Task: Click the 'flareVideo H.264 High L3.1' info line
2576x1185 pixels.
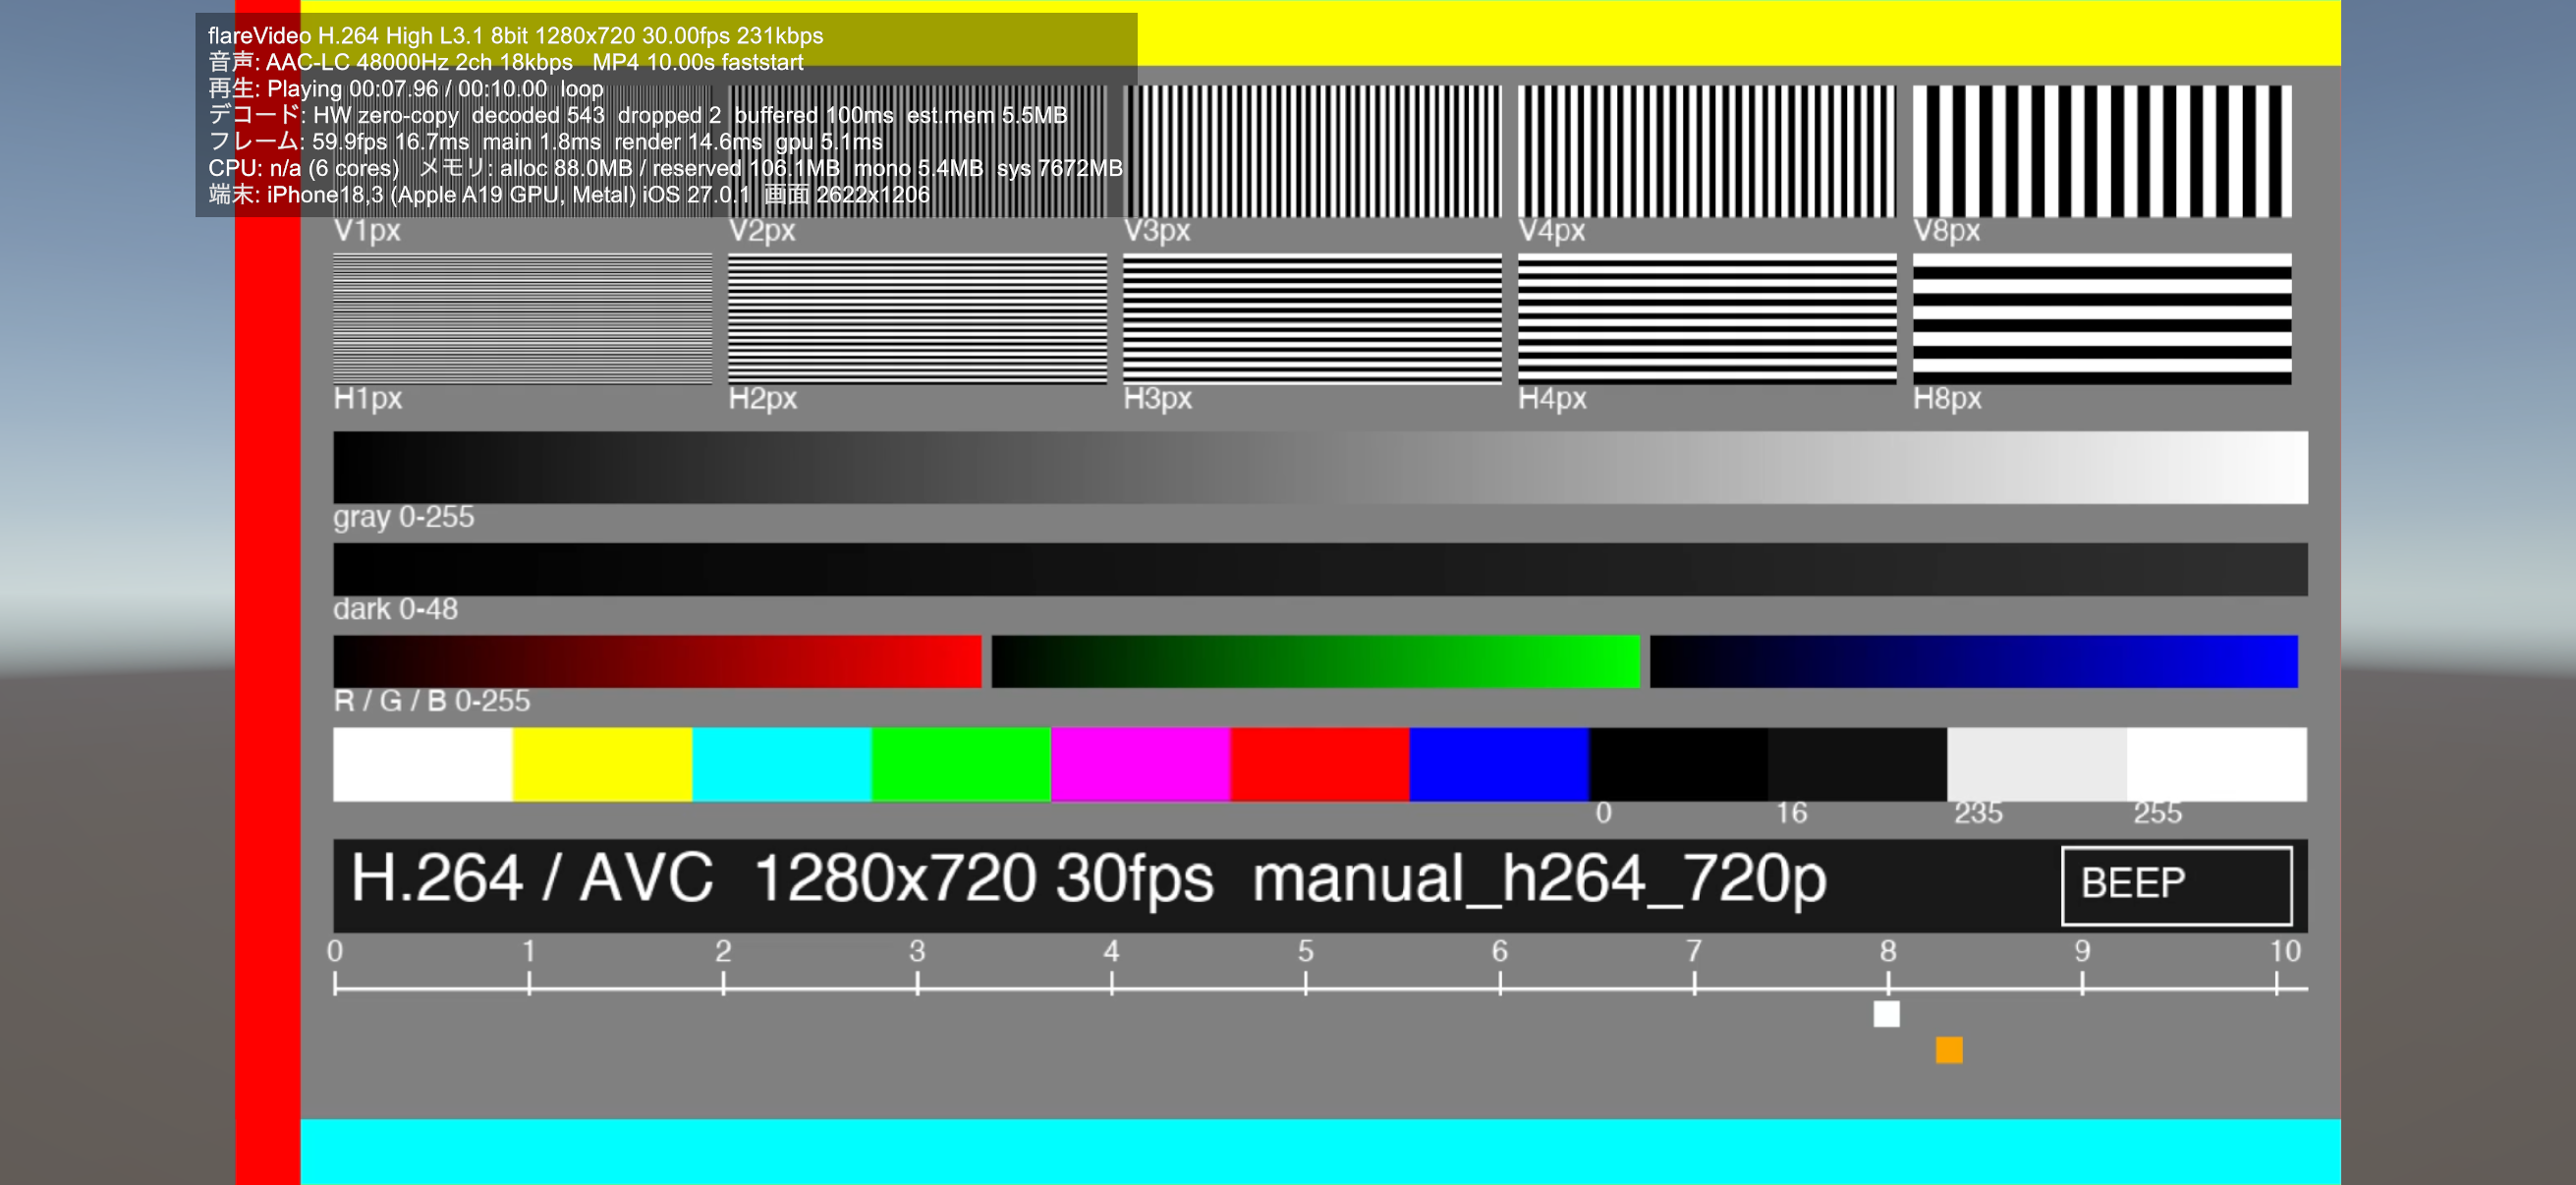Action: click(x=515, y=36)
